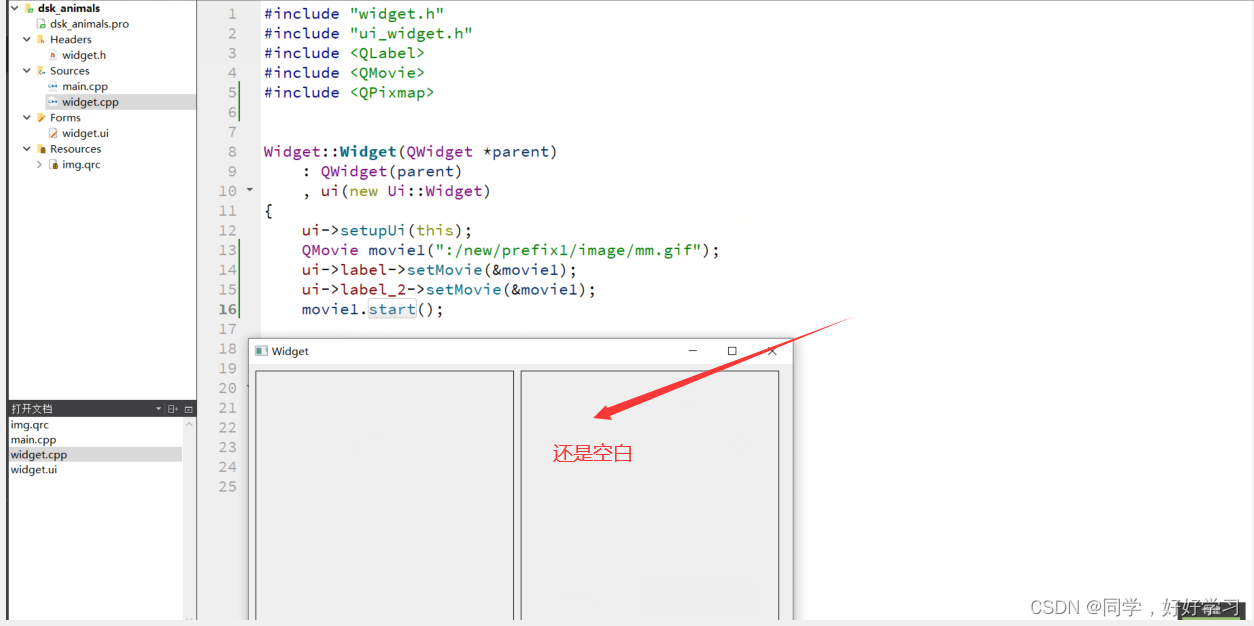Open widget.h in the project tree
1254x626 pixels.
[x=84, y=55]
